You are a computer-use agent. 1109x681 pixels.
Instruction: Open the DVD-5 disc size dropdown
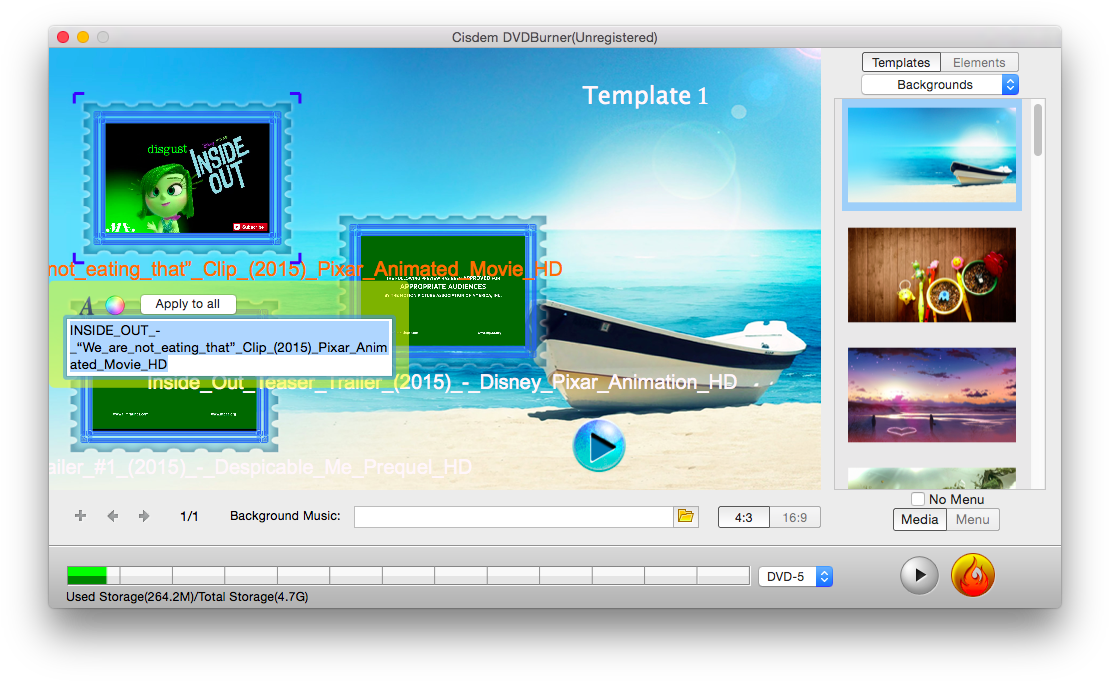[795, 576]
